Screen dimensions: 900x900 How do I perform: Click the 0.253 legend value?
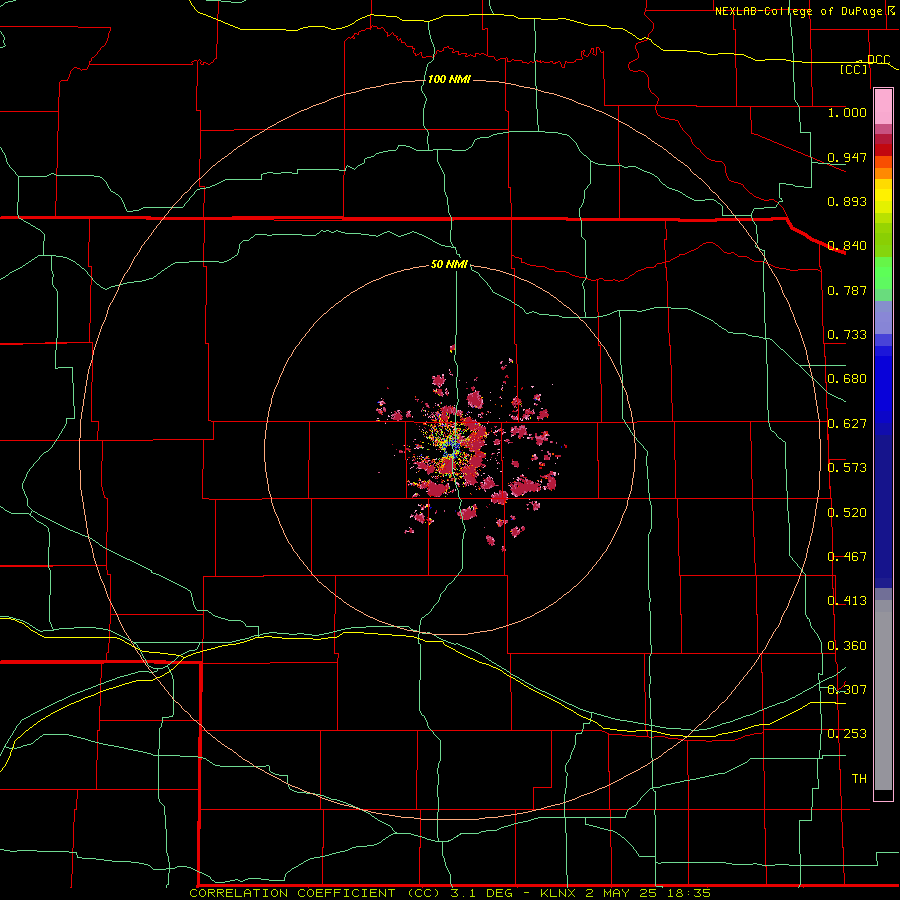pos(847,734)
